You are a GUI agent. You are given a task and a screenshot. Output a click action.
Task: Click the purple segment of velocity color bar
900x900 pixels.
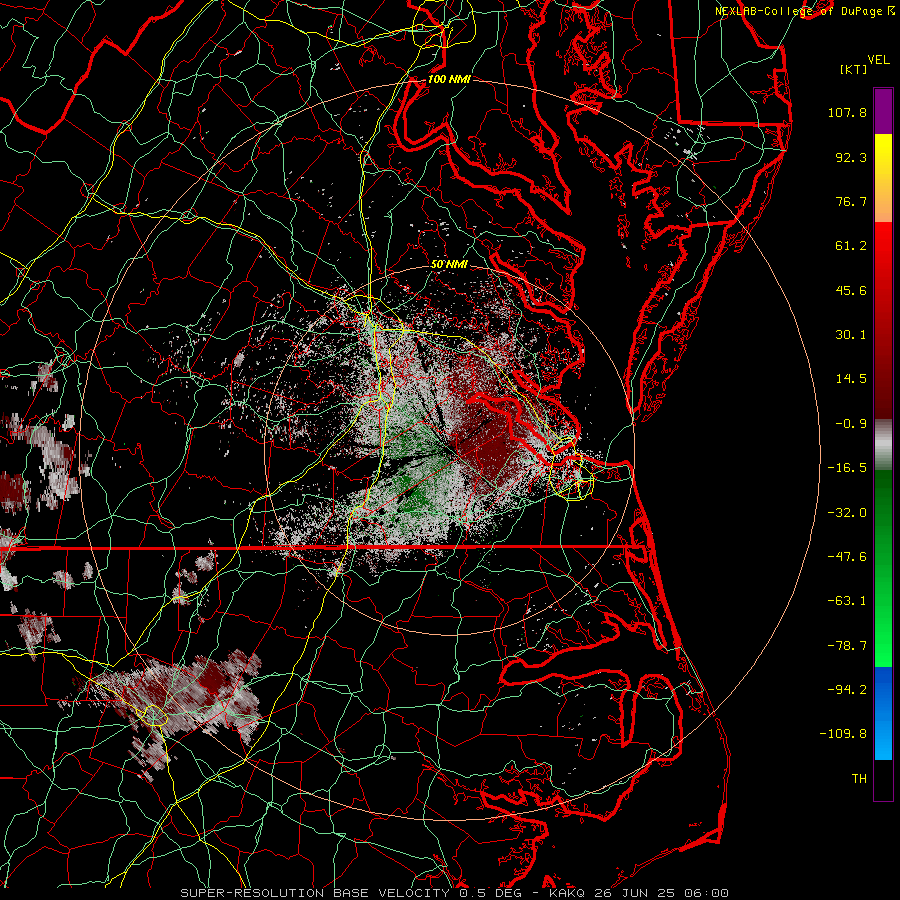pos(883,111)
